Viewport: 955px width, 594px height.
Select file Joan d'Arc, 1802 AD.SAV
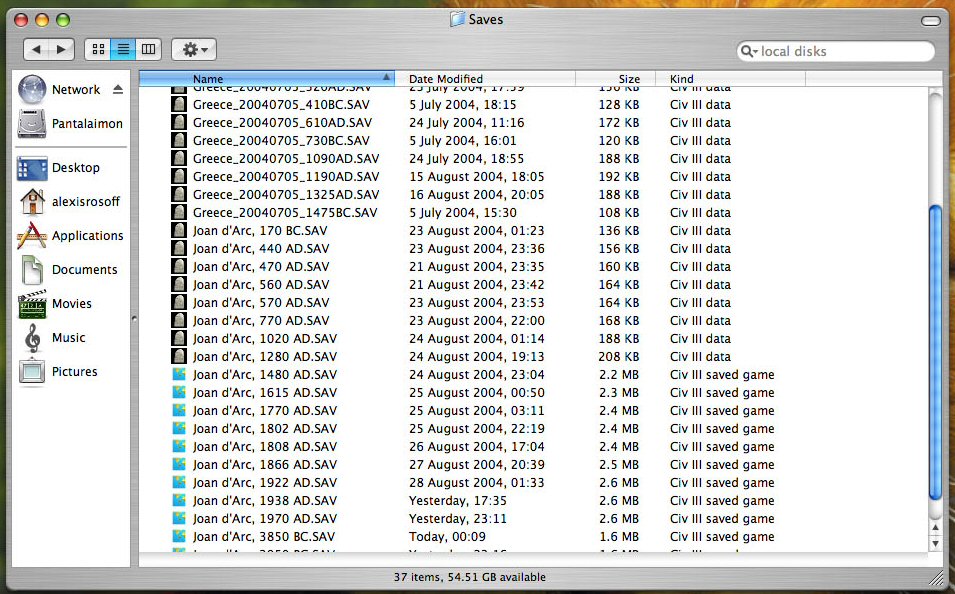(265, 428)
